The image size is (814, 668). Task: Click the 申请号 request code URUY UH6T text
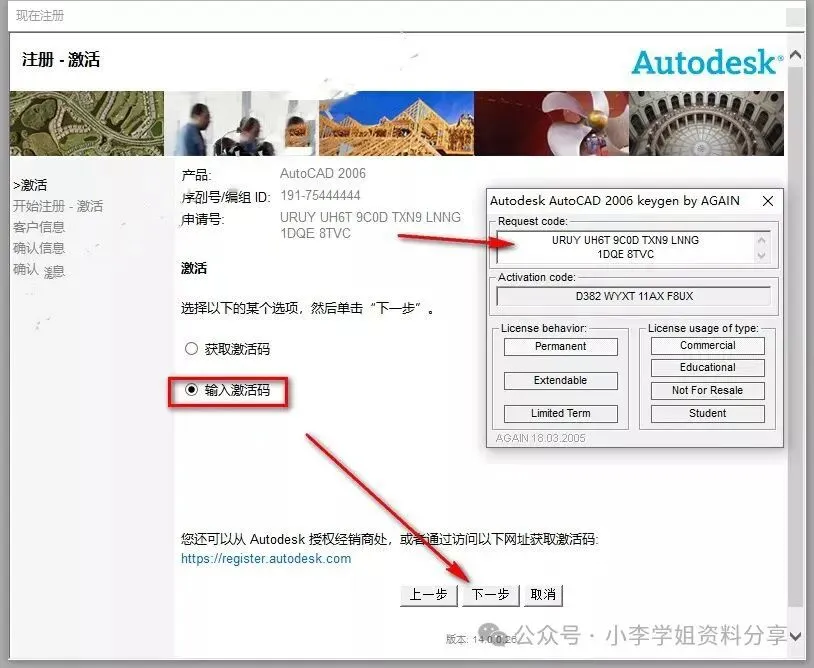click(x=370, y=225)
